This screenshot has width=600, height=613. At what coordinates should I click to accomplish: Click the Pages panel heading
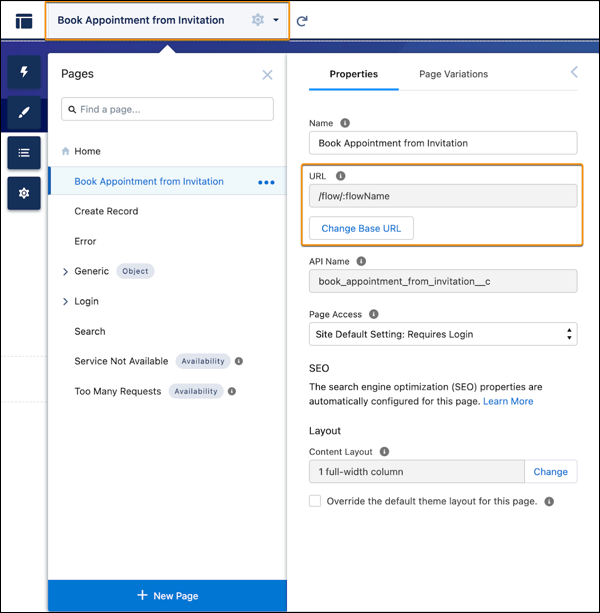click(x=77, y=74)
